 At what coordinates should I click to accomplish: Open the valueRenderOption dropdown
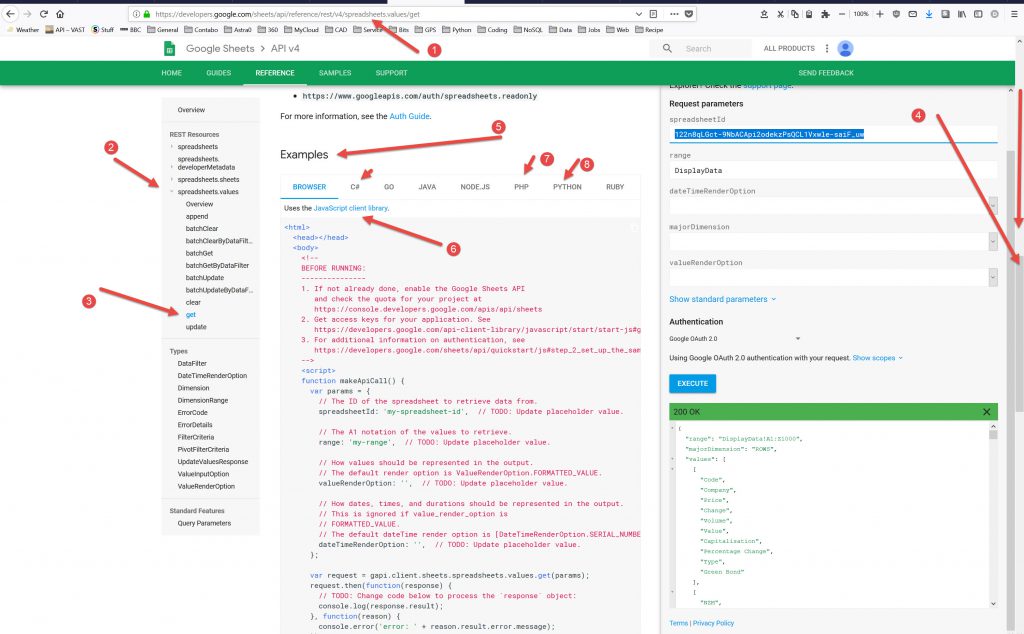(x=992, y=277)
